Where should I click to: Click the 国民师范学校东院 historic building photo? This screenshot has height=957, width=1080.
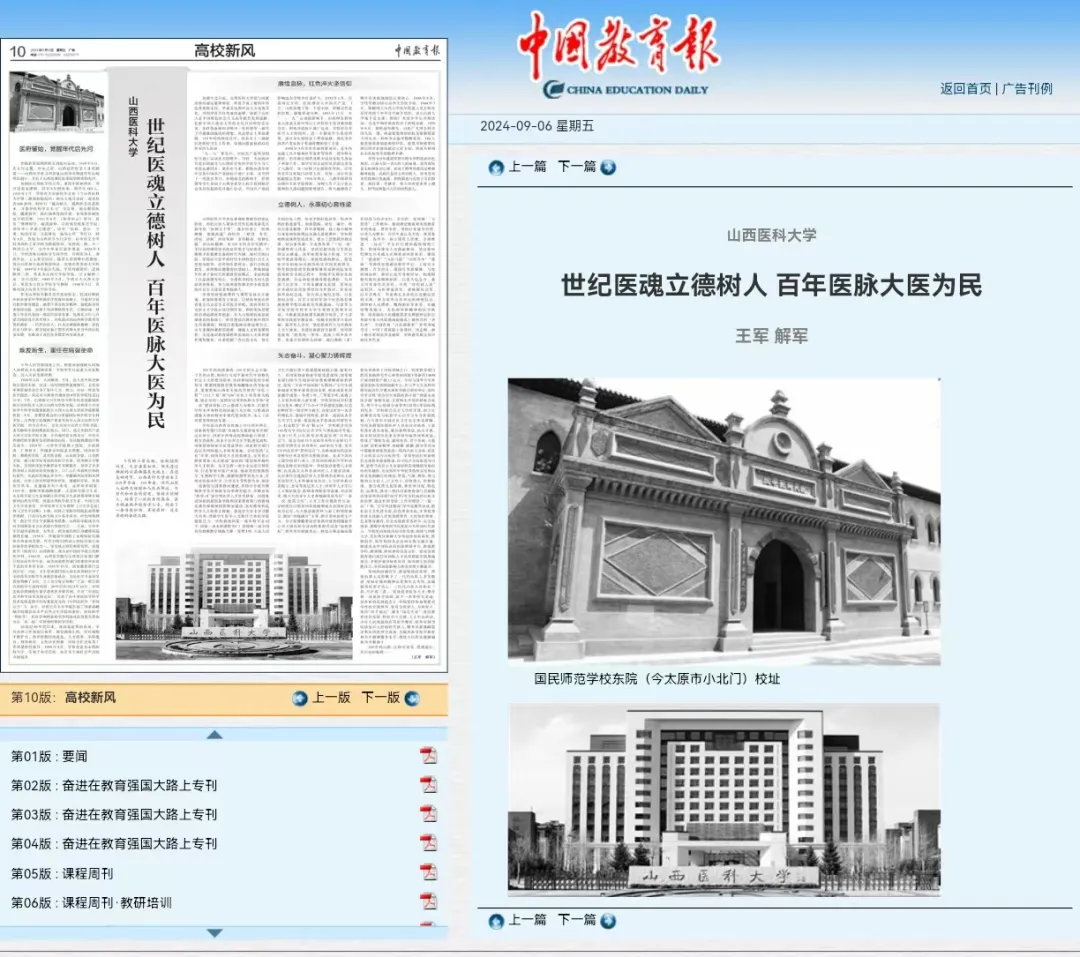tap(723, 520)
